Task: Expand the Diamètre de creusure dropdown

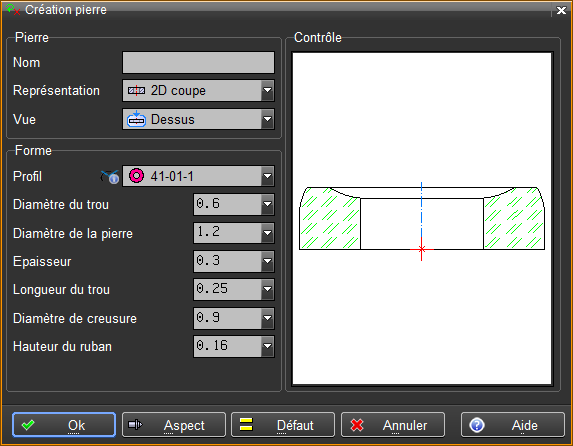Action: (x=267, y=318)
